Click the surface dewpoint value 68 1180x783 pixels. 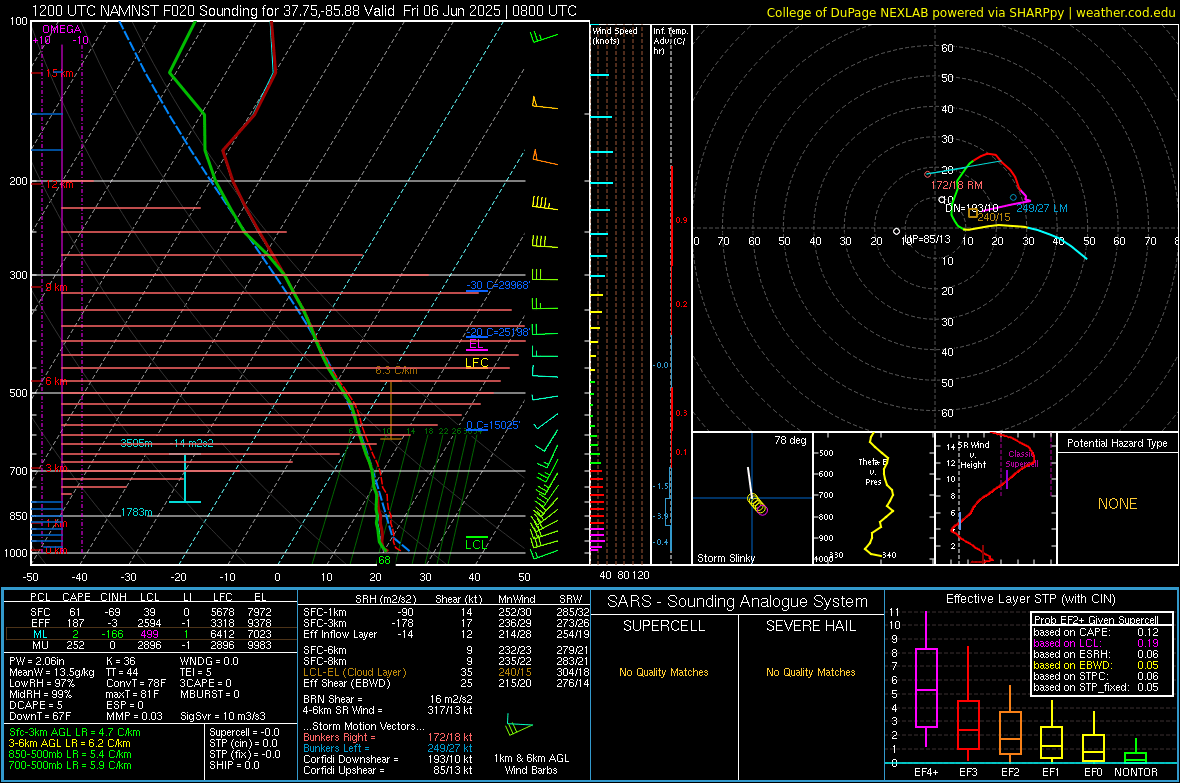[x=385, y=560]
